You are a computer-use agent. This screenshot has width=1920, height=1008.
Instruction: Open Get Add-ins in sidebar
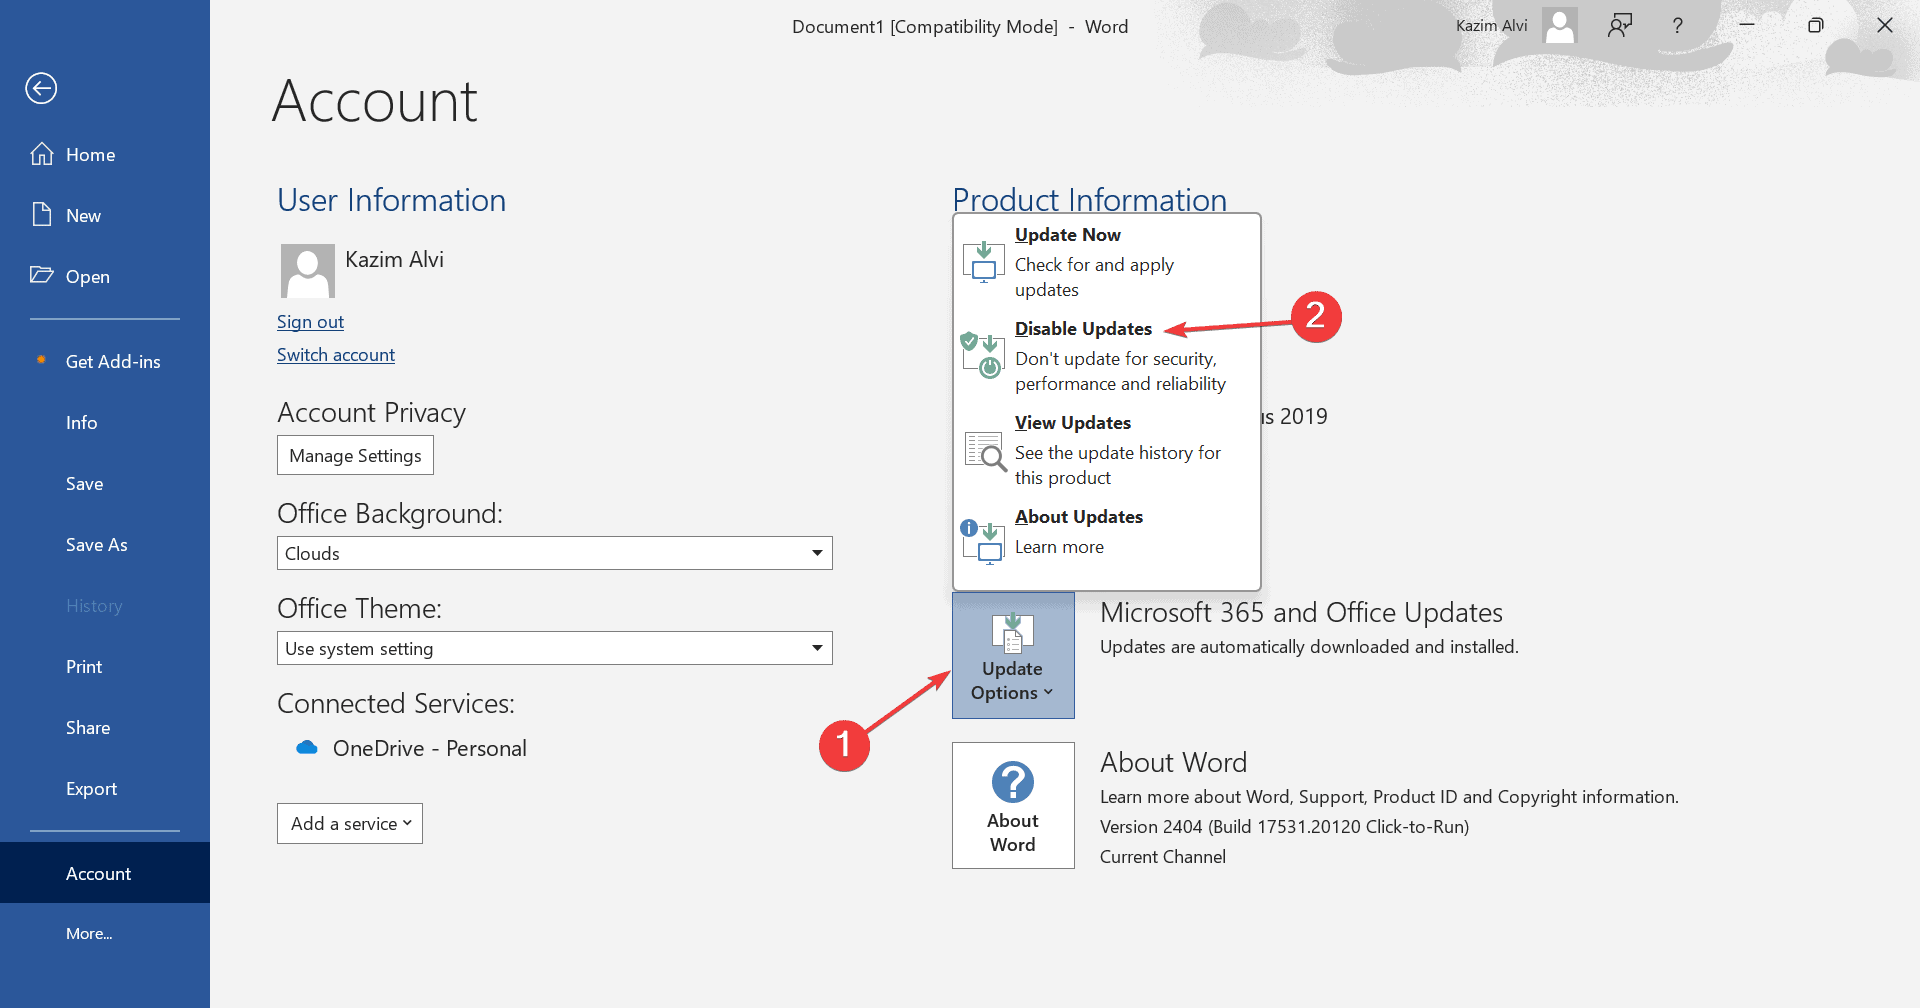point(105,361)
